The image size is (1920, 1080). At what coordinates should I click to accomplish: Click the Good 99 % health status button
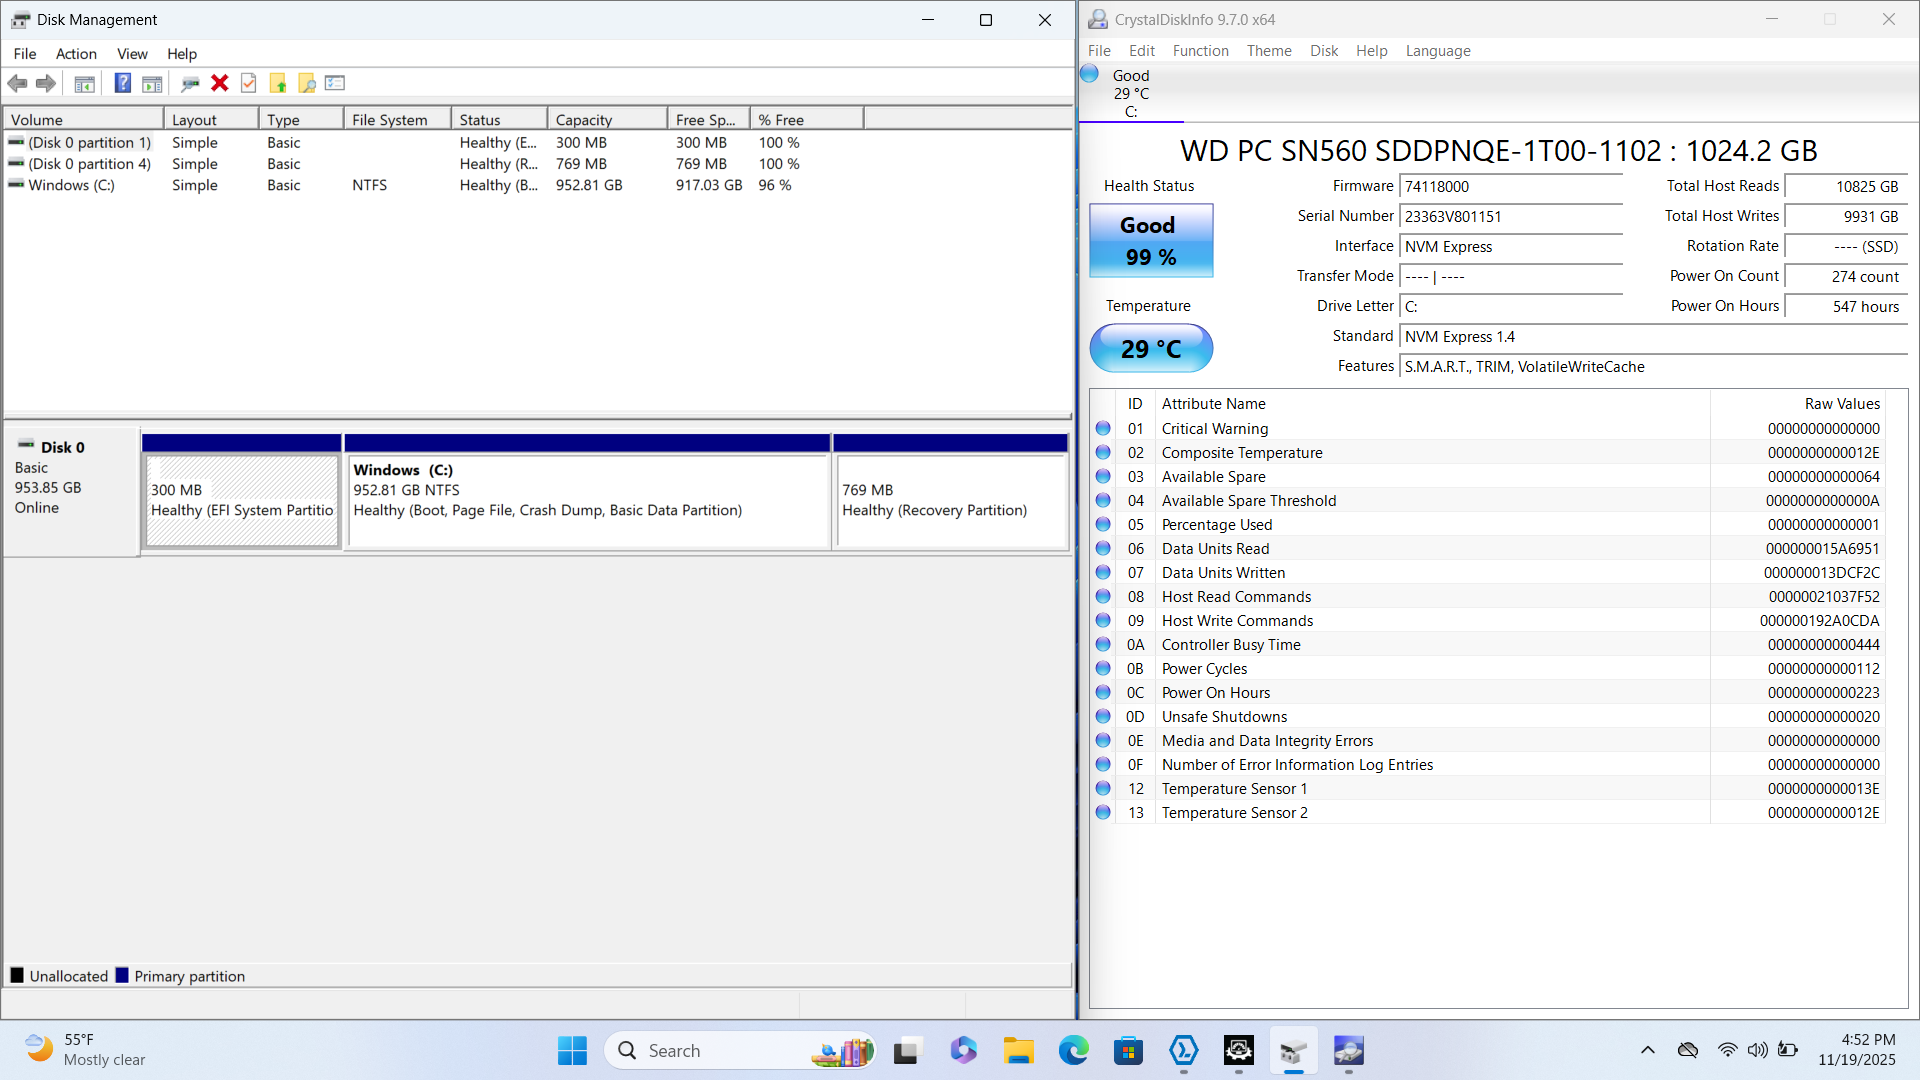click(1150, 241)
